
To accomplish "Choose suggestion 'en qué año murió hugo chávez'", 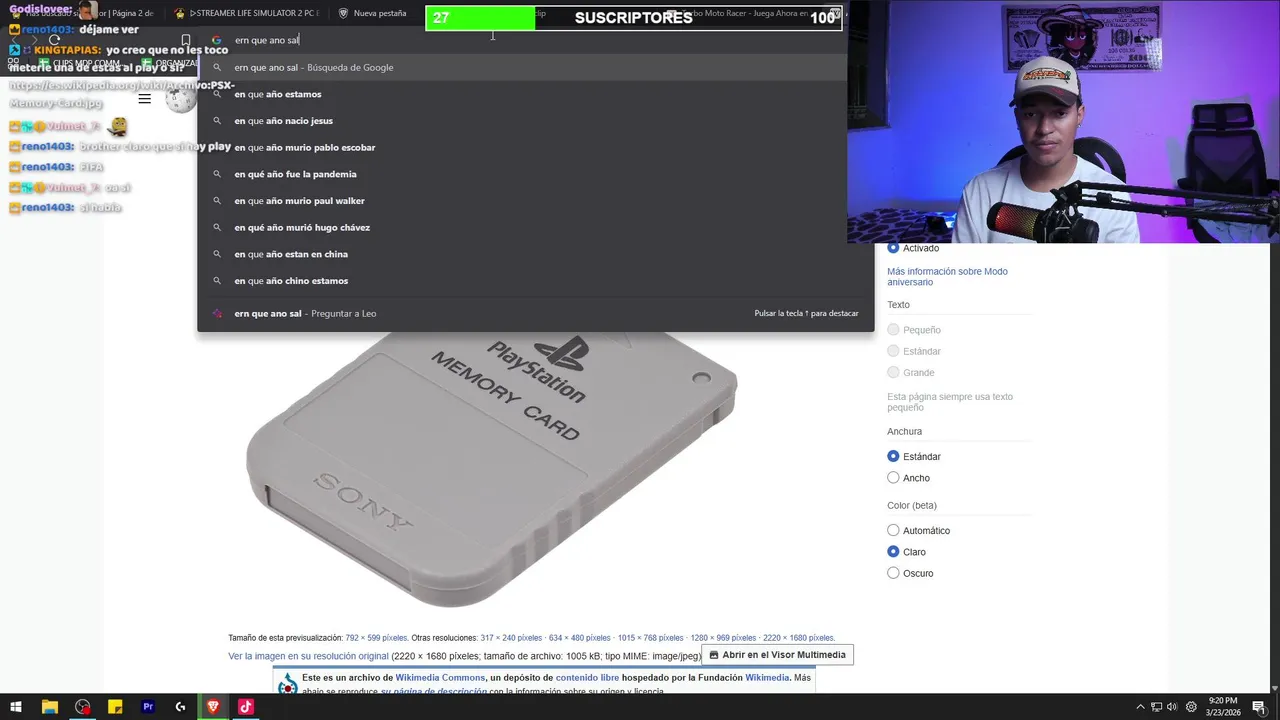I will 535,227.
